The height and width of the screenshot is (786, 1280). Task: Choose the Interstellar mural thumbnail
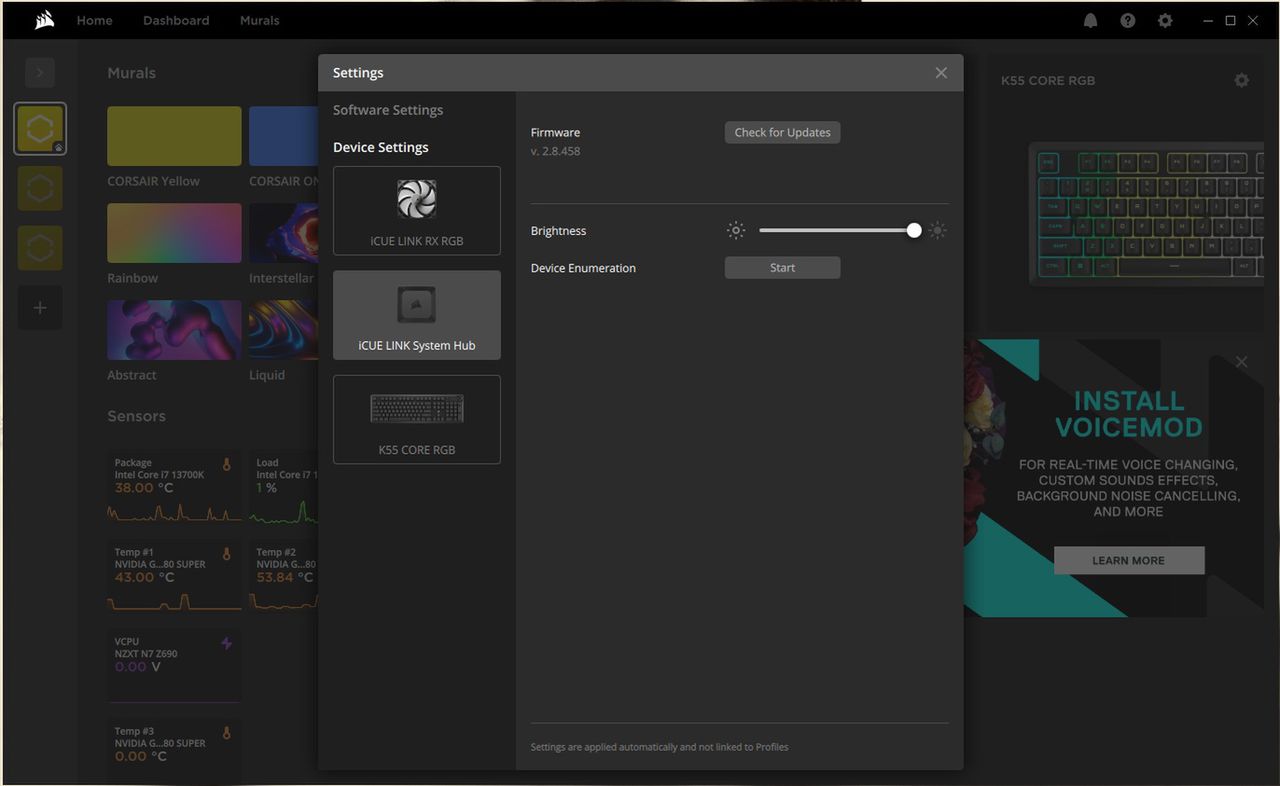pos(284,233)
